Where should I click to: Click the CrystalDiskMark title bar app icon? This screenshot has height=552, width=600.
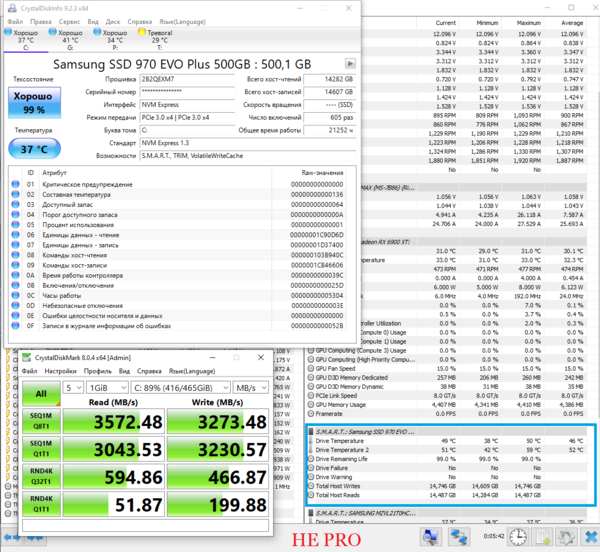27,358
